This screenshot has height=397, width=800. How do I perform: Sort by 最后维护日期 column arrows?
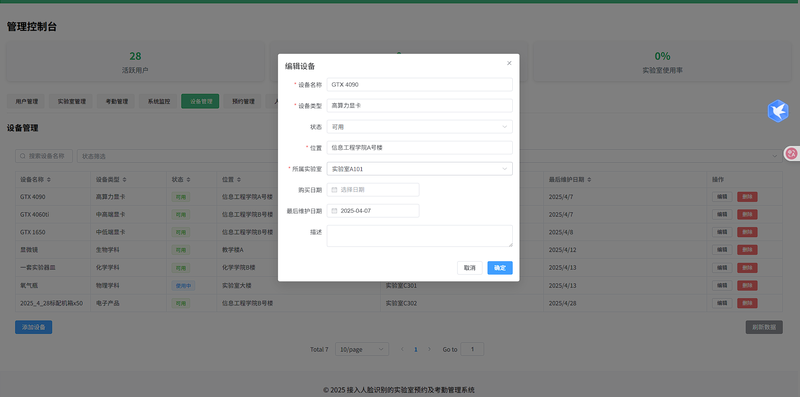pyautogui.click(x=589, y=180)
